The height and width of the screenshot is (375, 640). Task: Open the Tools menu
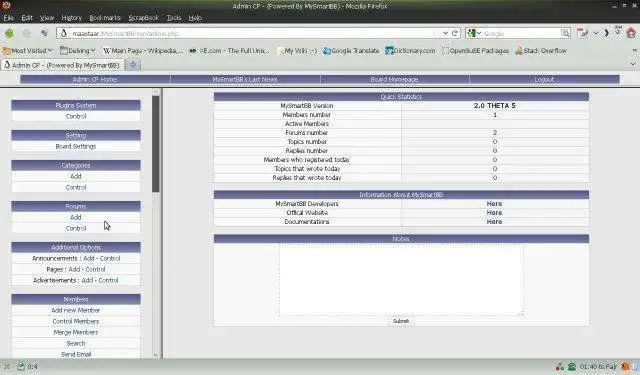pyautogui.click(x=173, y=18)
